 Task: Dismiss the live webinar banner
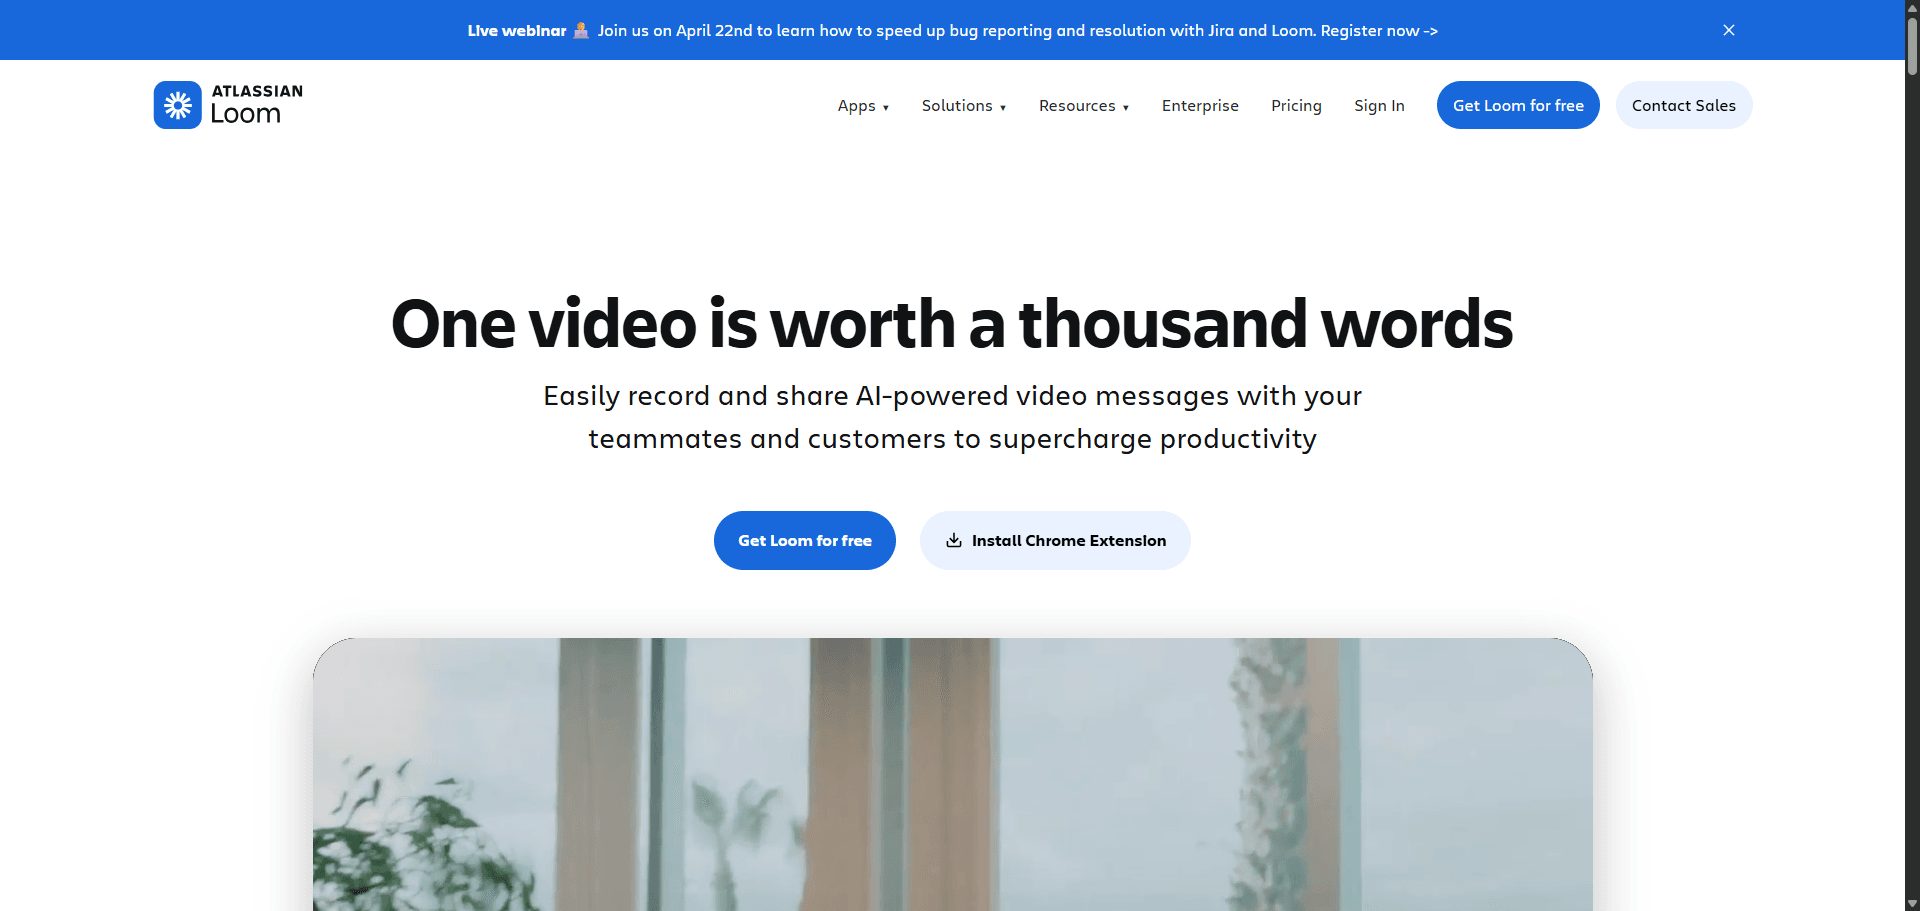coord(1728,30)
